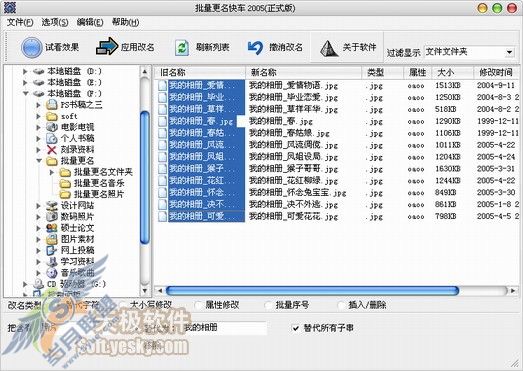Image resolution: width=523 pixels, height=371 pixels.
Task: Expand the 本地磁盘 (D:) tree node
Action: [25, 71]
